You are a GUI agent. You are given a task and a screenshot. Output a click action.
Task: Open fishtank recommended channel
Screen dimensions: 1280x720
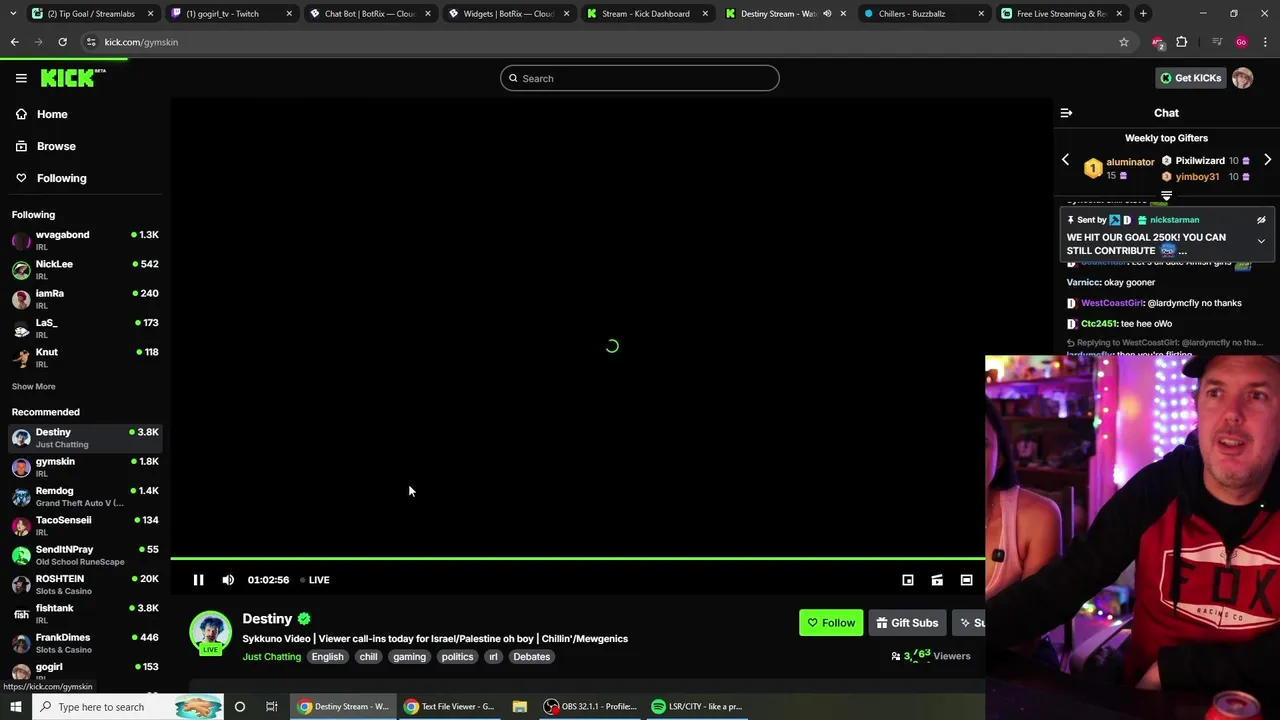click(x=85, y=613)
